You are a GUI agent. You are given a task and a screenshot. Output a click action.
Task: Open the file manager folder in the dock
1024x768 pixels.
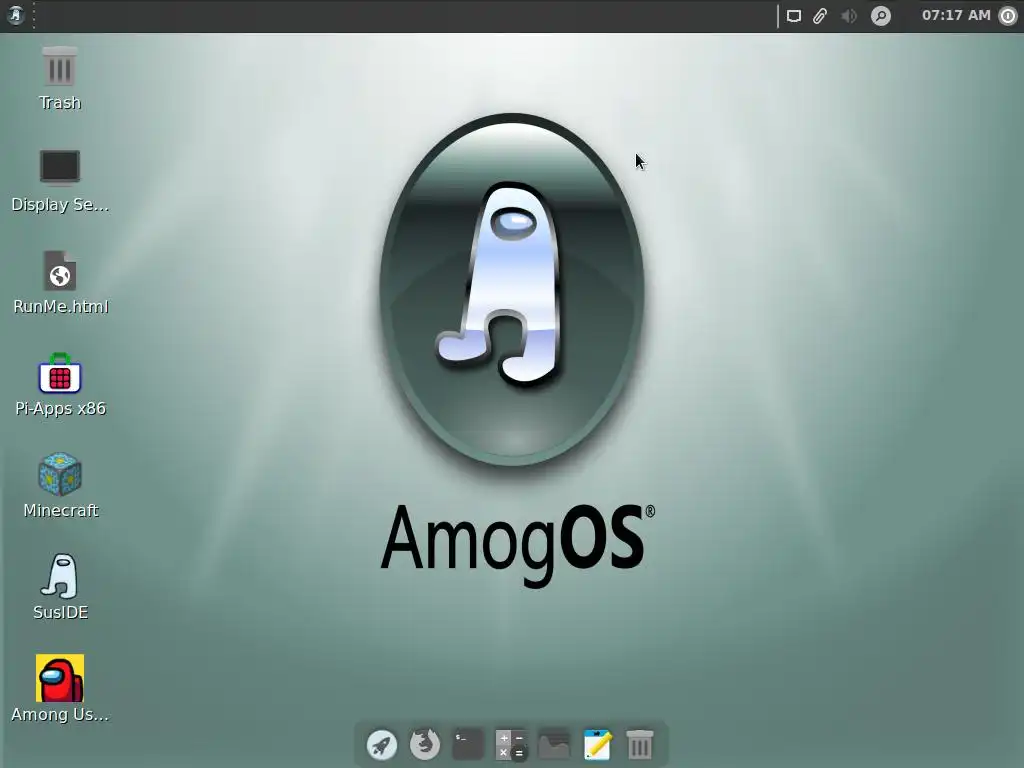(554, 744)
